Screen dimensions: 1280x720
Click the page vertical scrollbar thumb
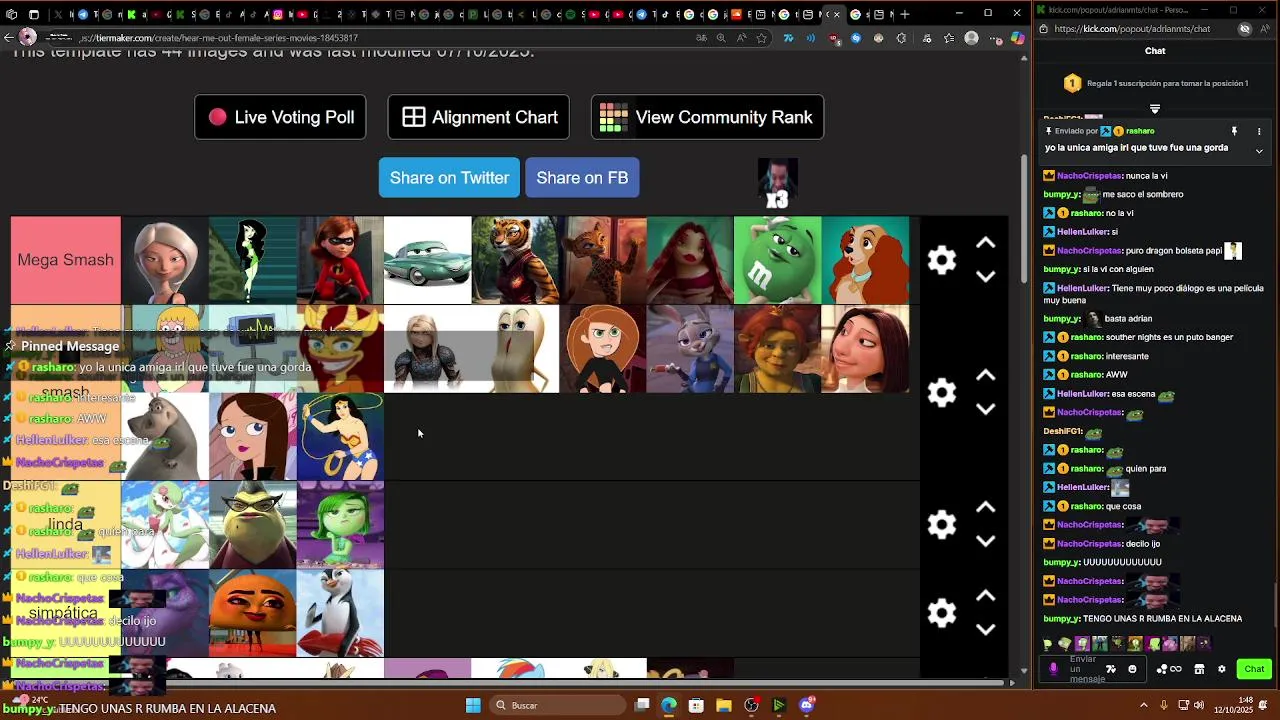tap(1023, 218)
